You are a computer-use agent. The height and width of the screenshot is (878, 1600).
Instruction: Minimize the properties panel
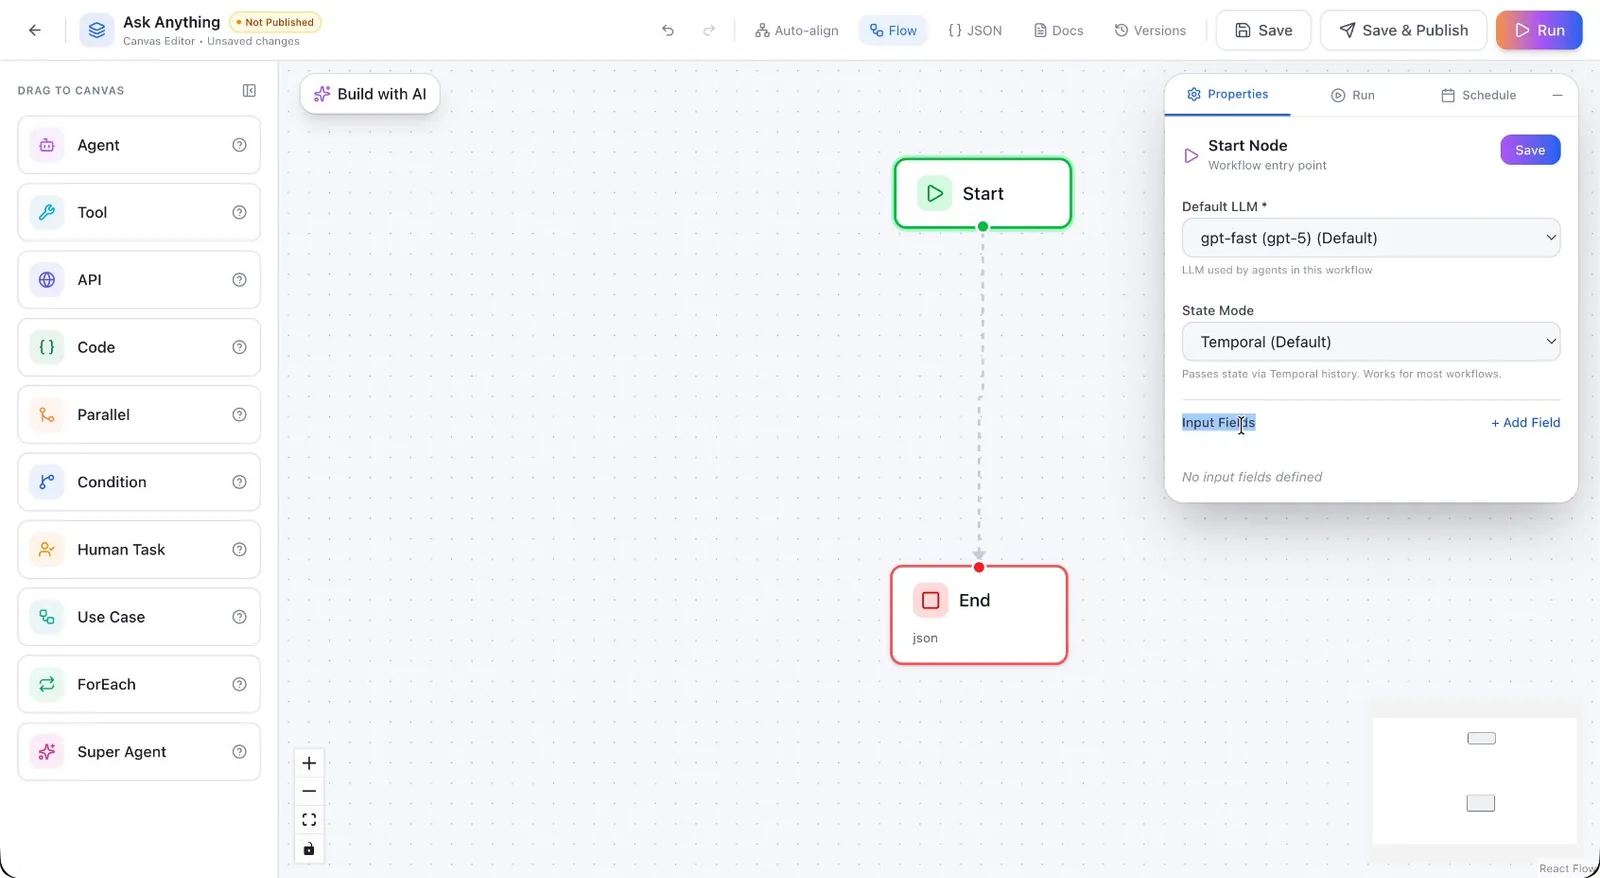coord(1557,95)
